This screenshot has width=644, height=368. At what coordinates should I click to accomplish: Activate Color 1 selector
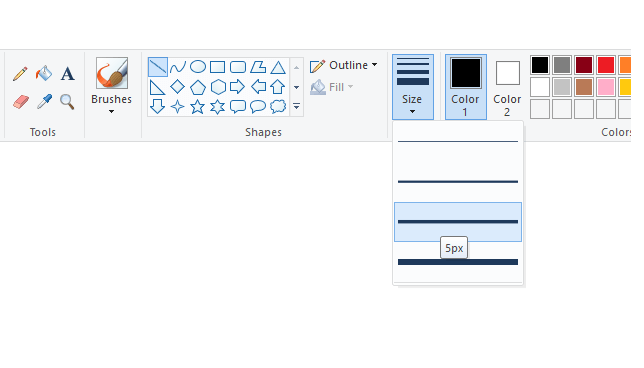(x=466, y=87)
